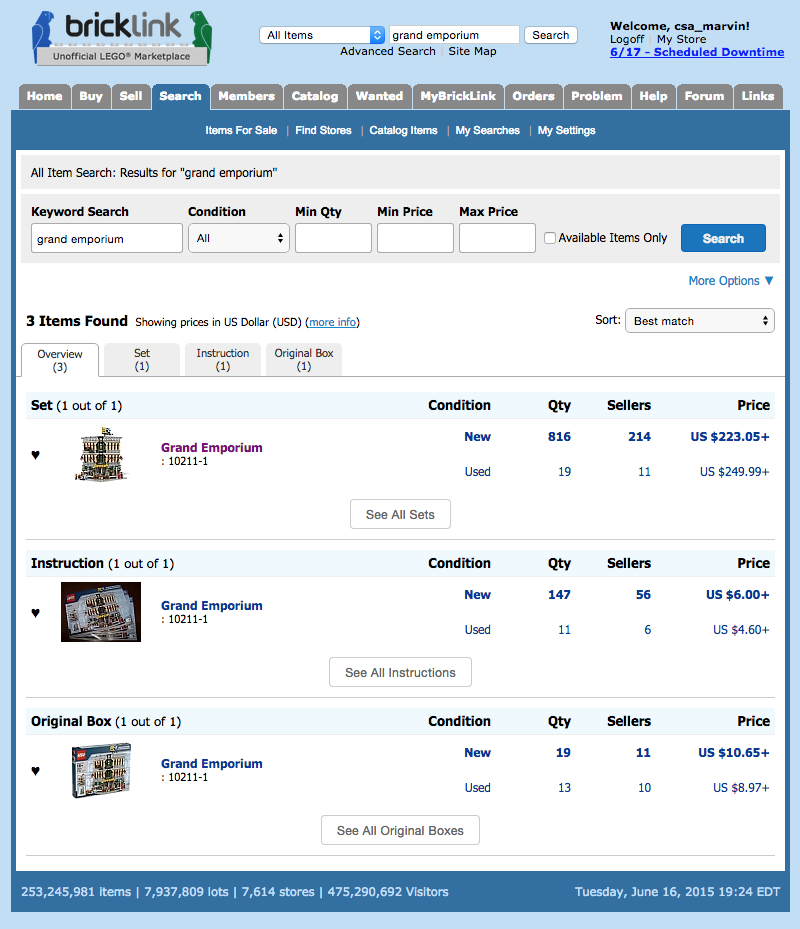Screen dimensions: 800x929
Task: Focus the Keyword Search field
Action: pos(107,238)
